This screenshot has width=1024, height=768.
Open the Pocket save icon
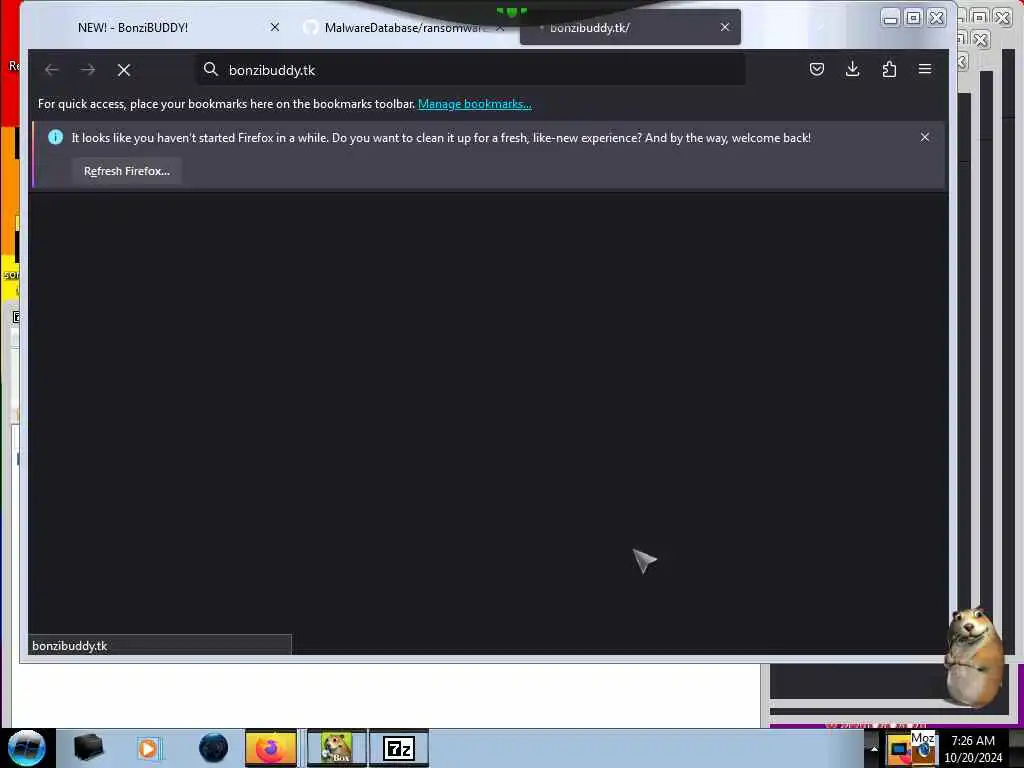[x=816, y=69]
